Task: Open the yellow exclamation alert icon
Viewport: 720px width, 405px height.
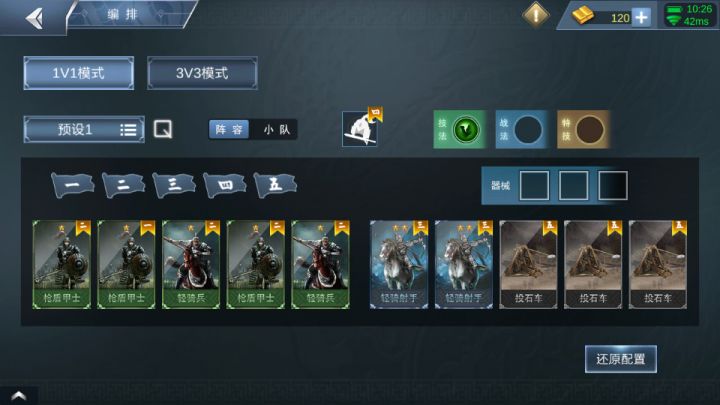Action: [535, 15]
